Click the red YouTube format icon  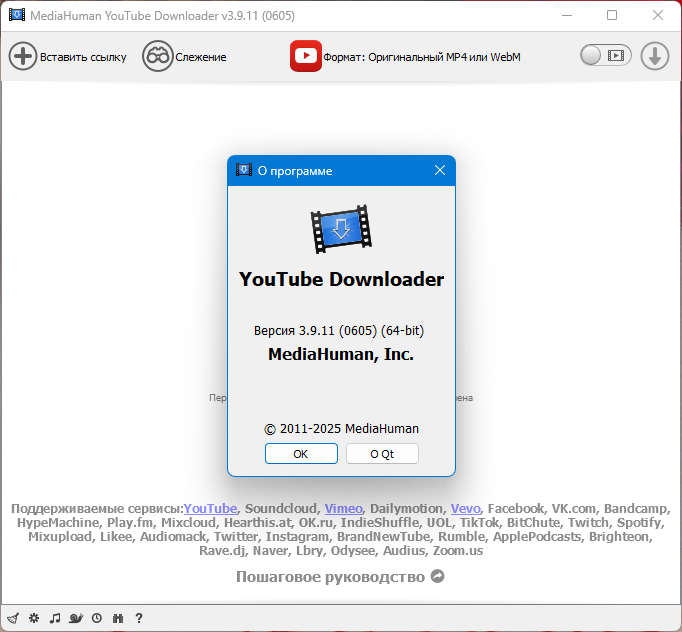tap(306, 56)
